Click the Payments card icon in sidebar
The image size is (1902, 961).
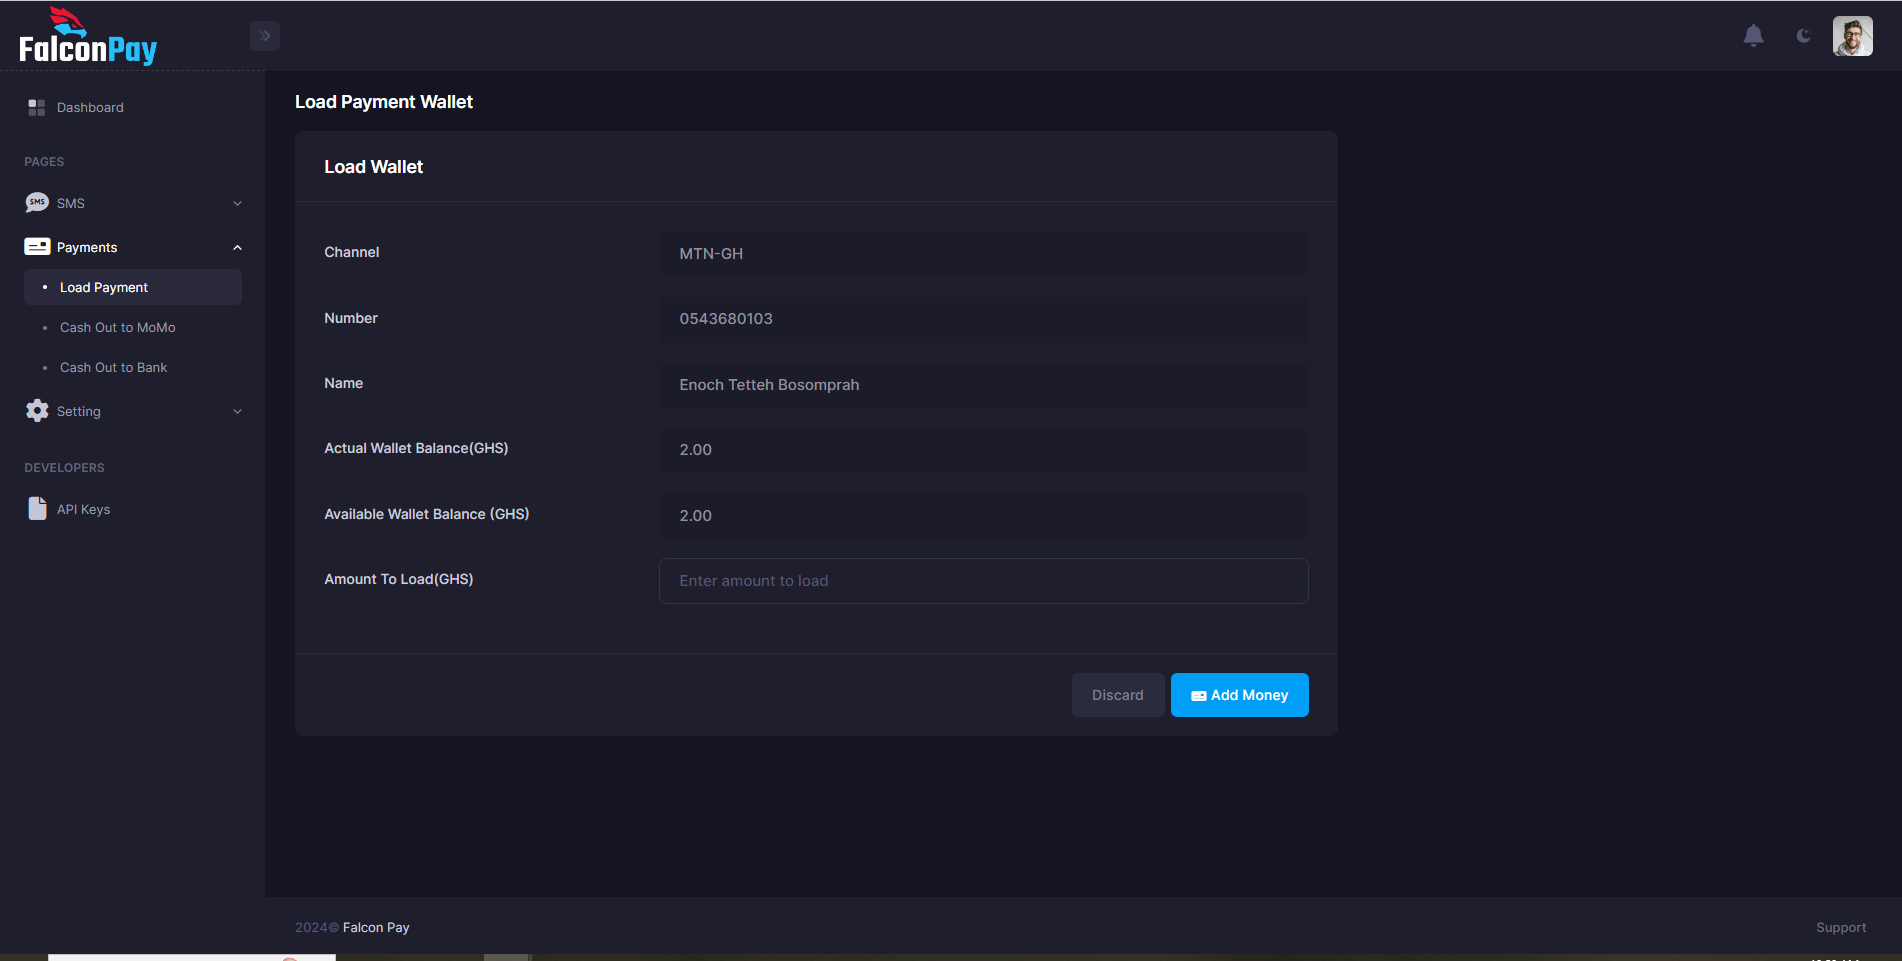37,246
